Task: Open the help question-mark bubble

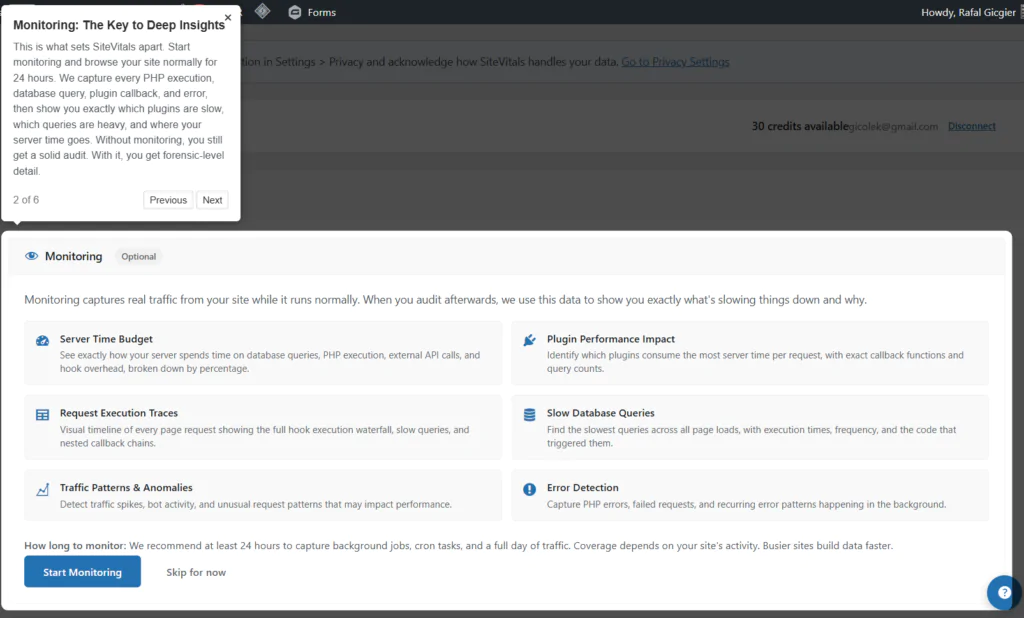Action: pos(1003,592)
